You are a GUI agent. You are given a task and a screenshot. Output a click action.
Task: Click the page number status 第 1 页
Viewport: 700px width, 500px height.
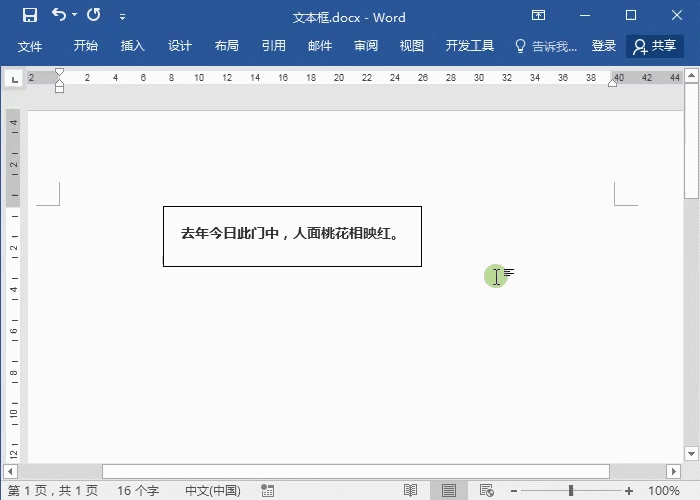click(53, 491)
